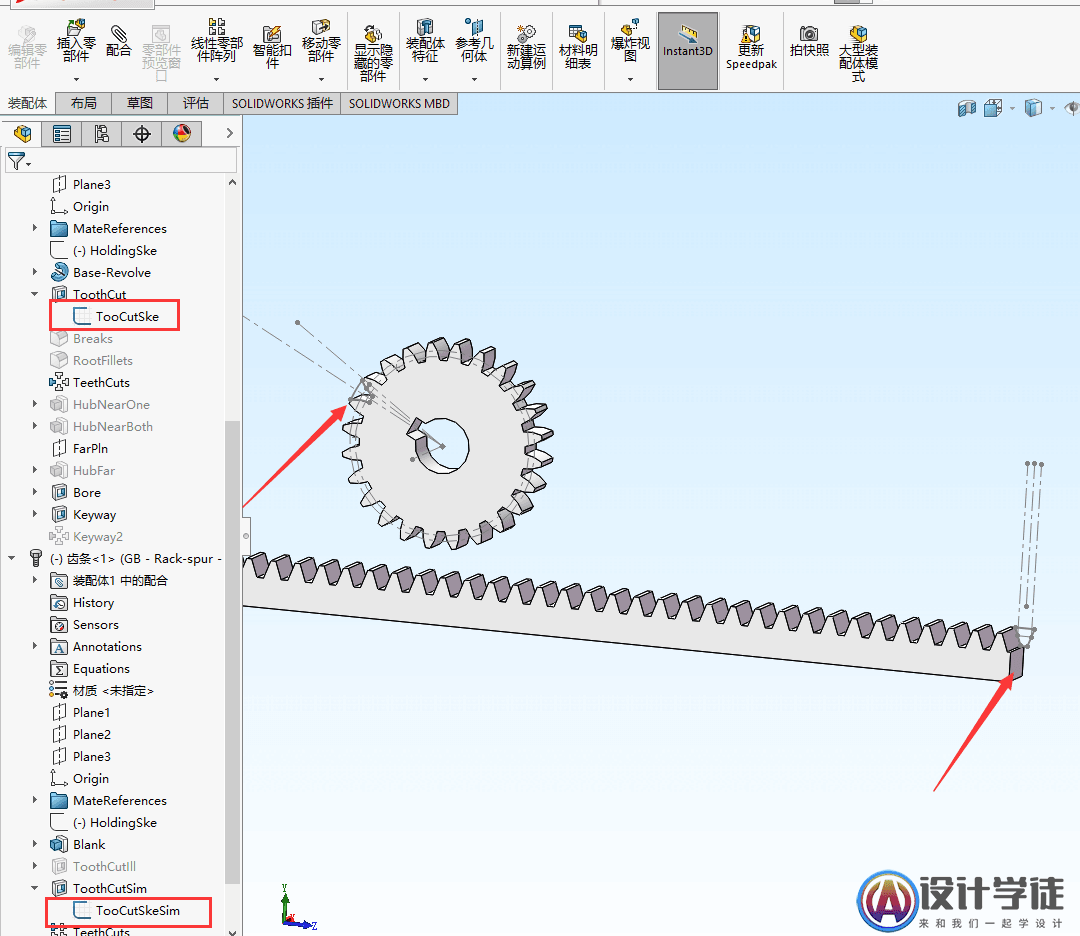Expand the MateReferences folder above HoldingSke
1080x936 pixels.
(34, 228)
